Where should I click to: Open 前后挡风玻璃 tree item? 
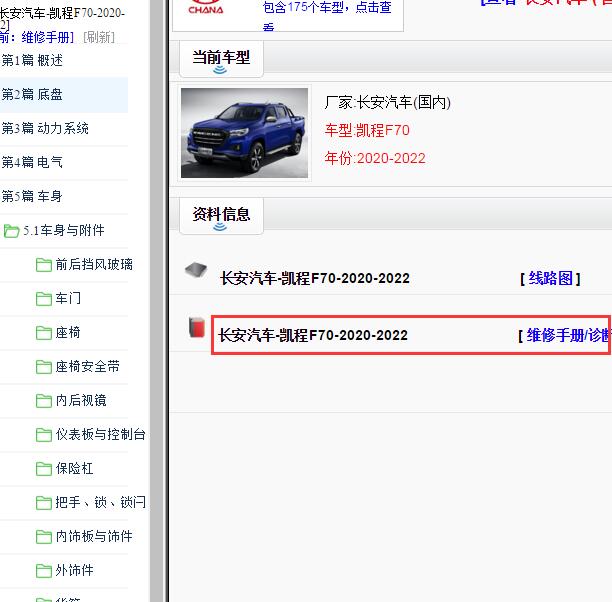point(94,264)
